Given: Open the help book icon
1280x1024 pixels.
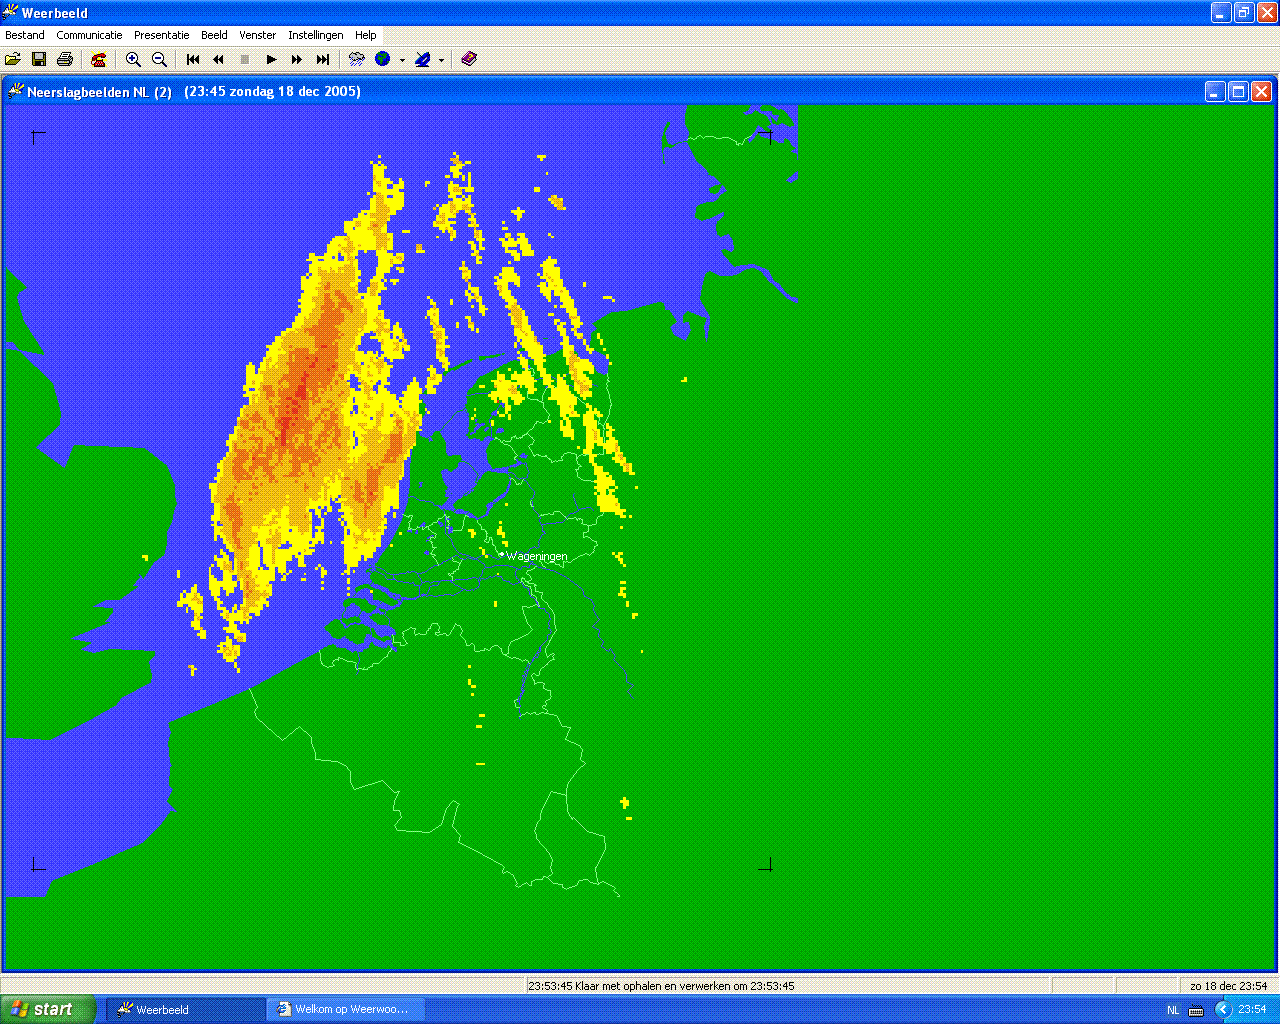Looking at the screenshot, I should [x=469, y=59].
